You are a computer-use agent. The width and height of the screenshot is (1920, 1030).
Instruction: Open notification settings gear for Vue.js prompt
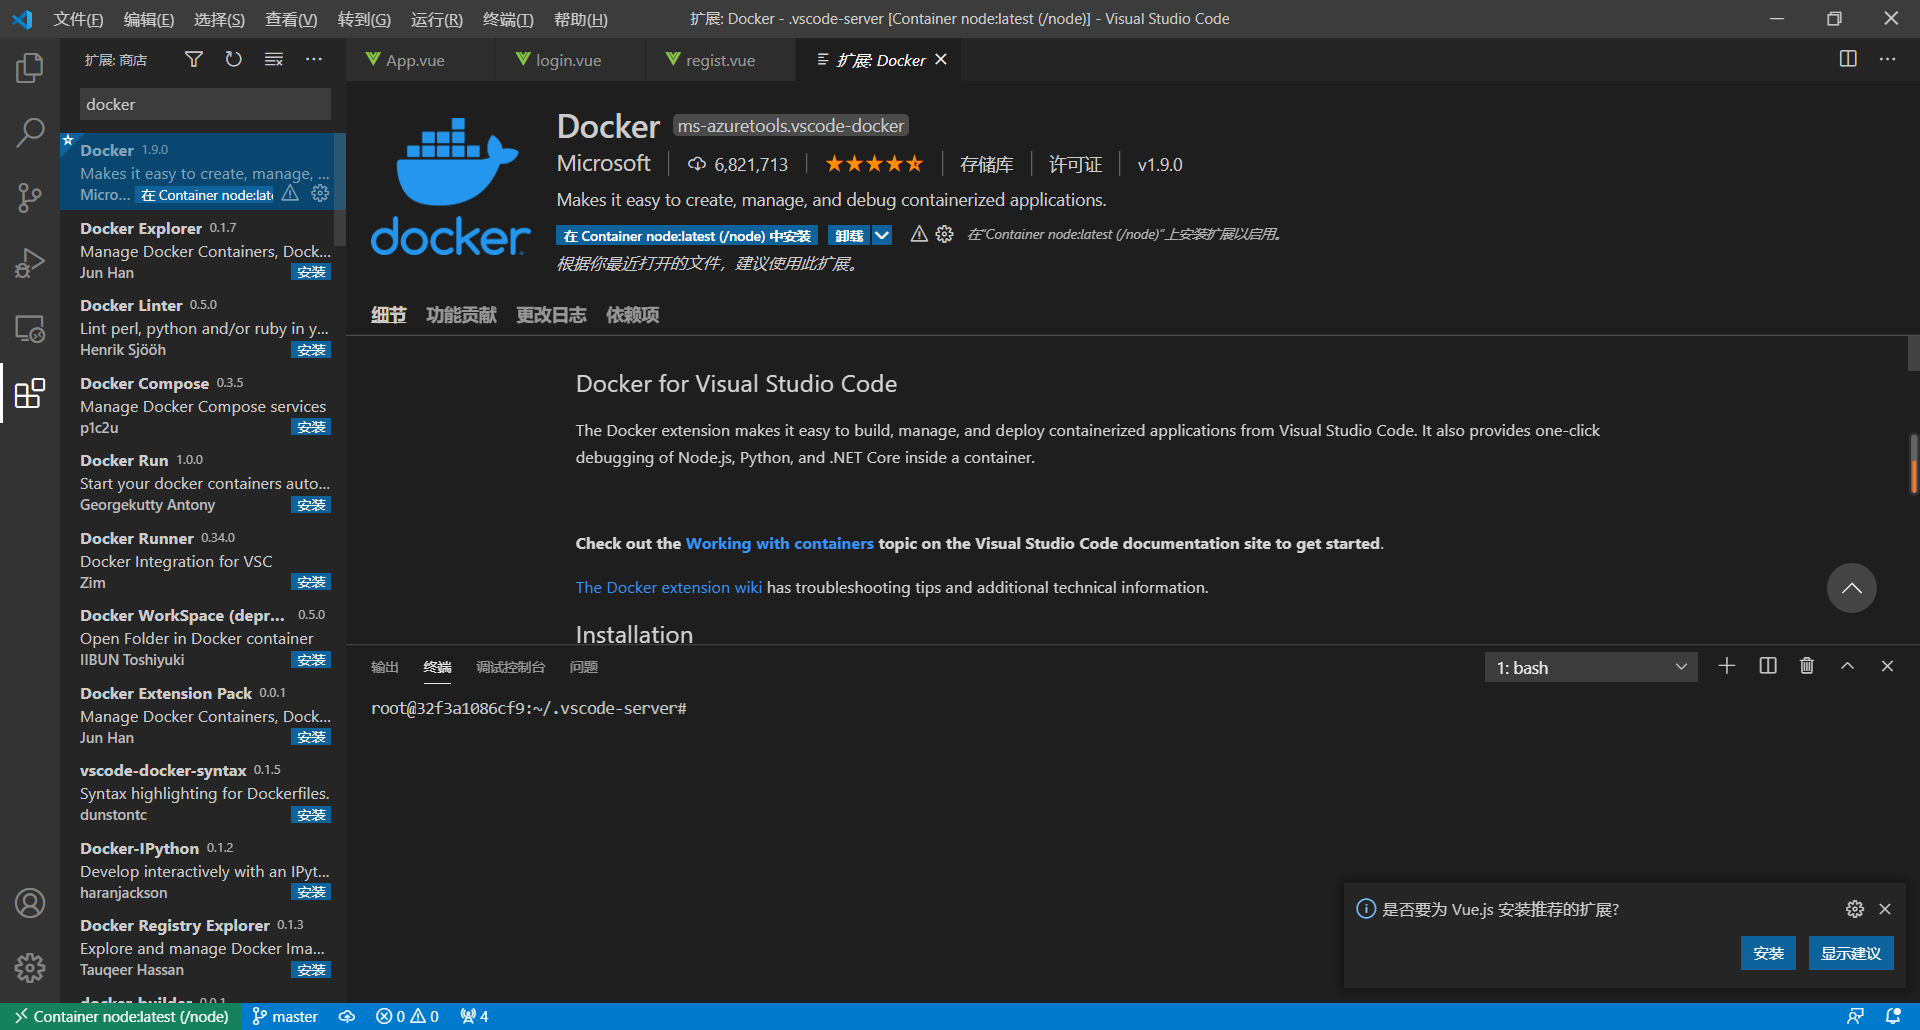click(x=1855, y=909)
